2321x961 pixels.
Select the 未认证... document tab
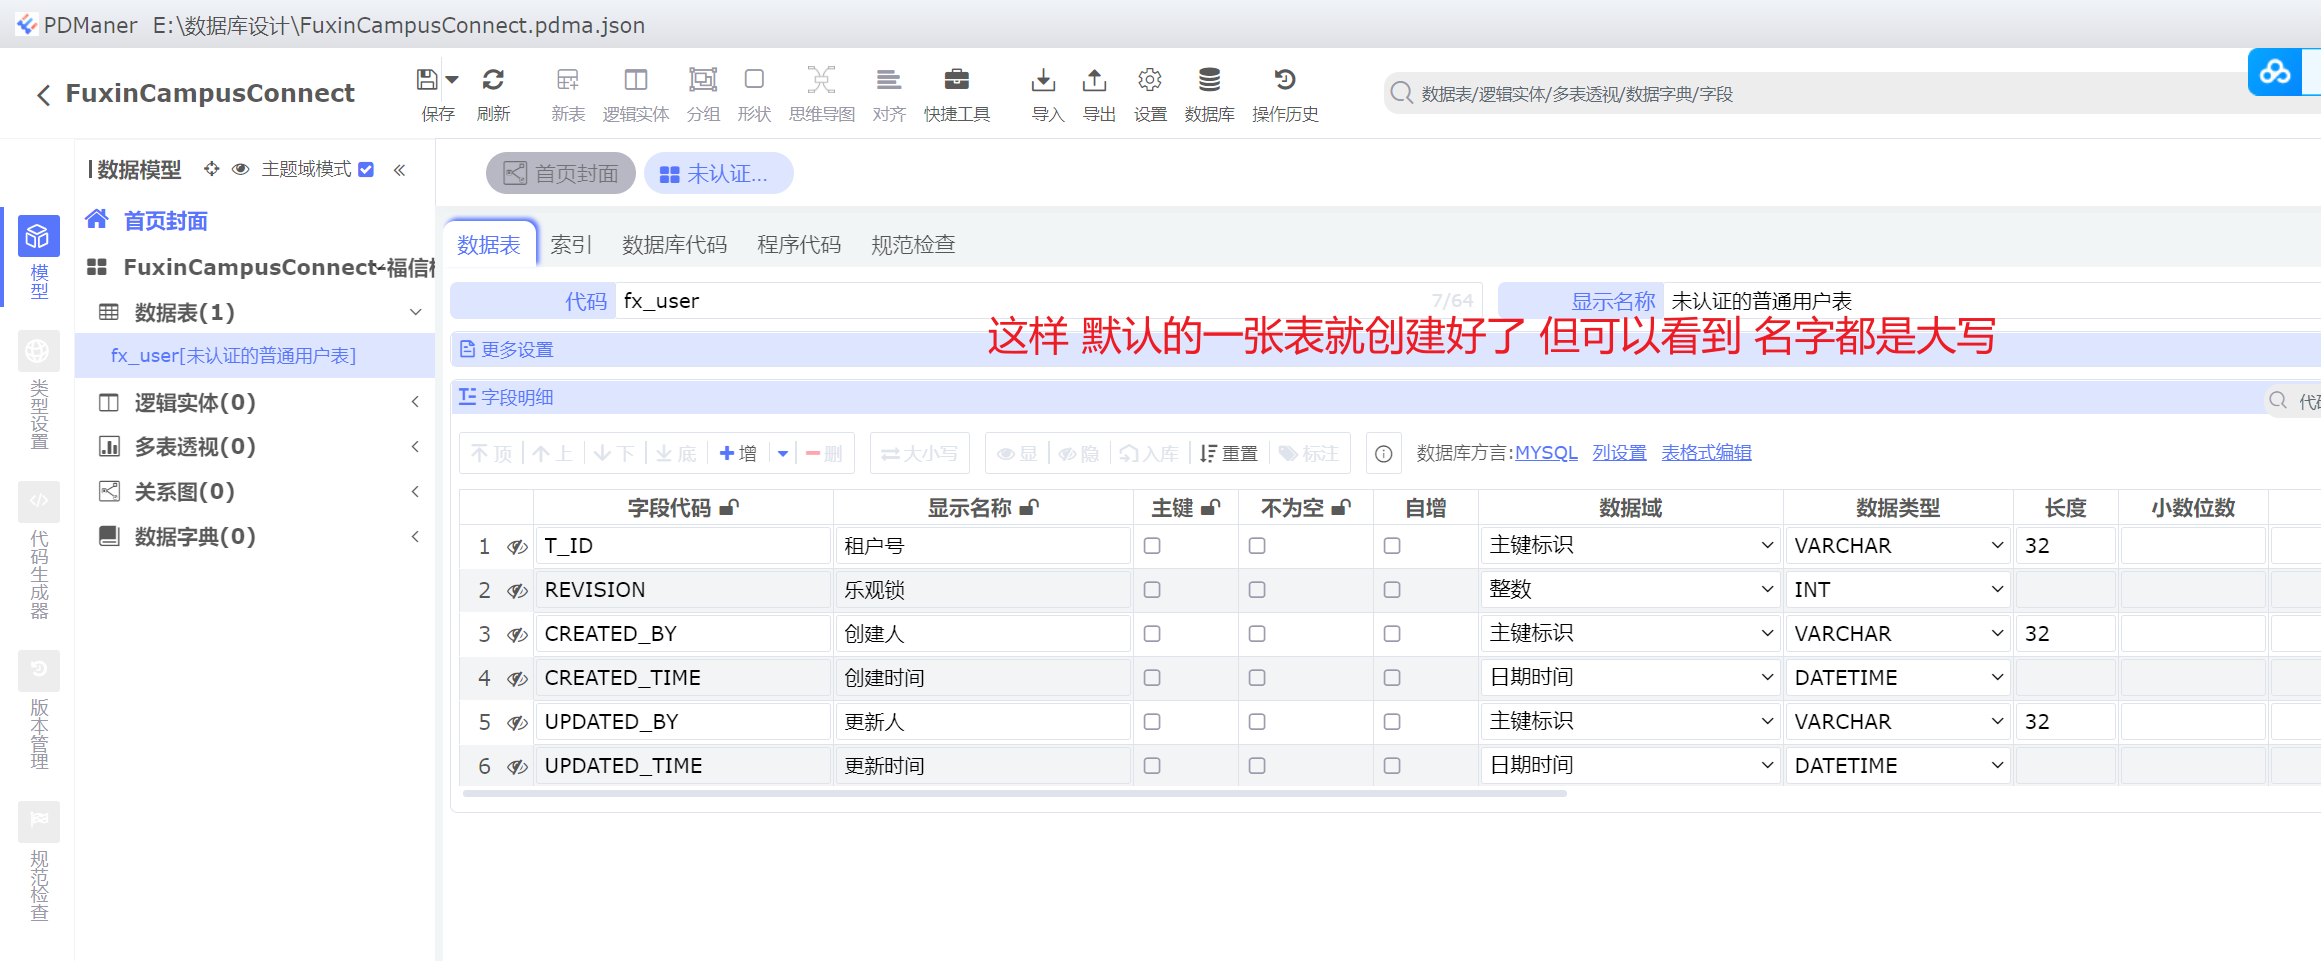(719, 173)
